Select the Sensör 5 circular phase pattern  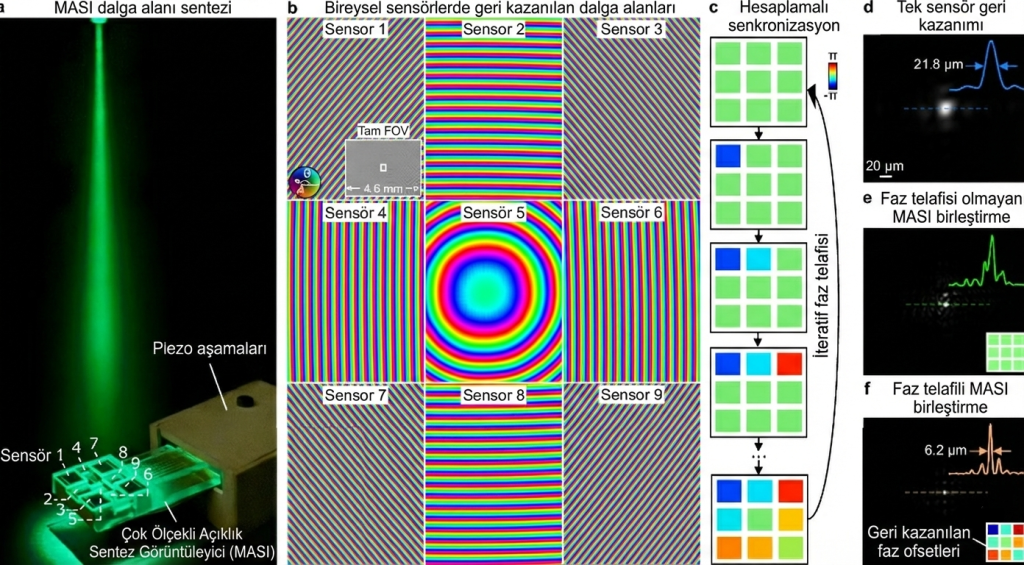click(x=493, y=291)
